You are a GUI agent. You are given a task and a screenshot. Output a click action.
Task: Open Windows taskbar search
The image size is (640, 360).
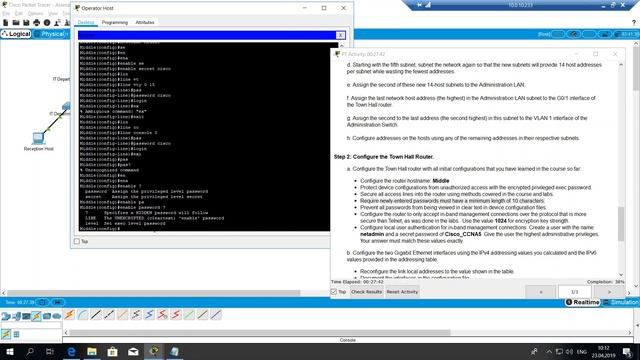pos(30,351)
